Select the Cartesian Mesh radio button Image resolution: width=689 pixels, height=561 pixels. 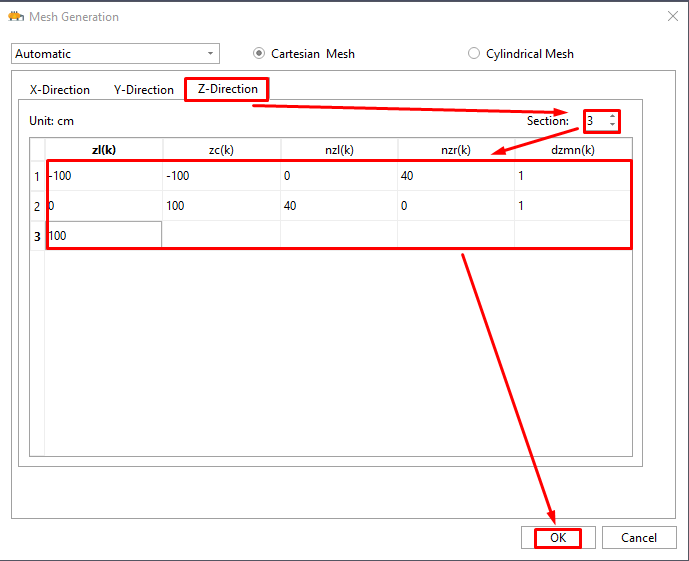point(260,54)
